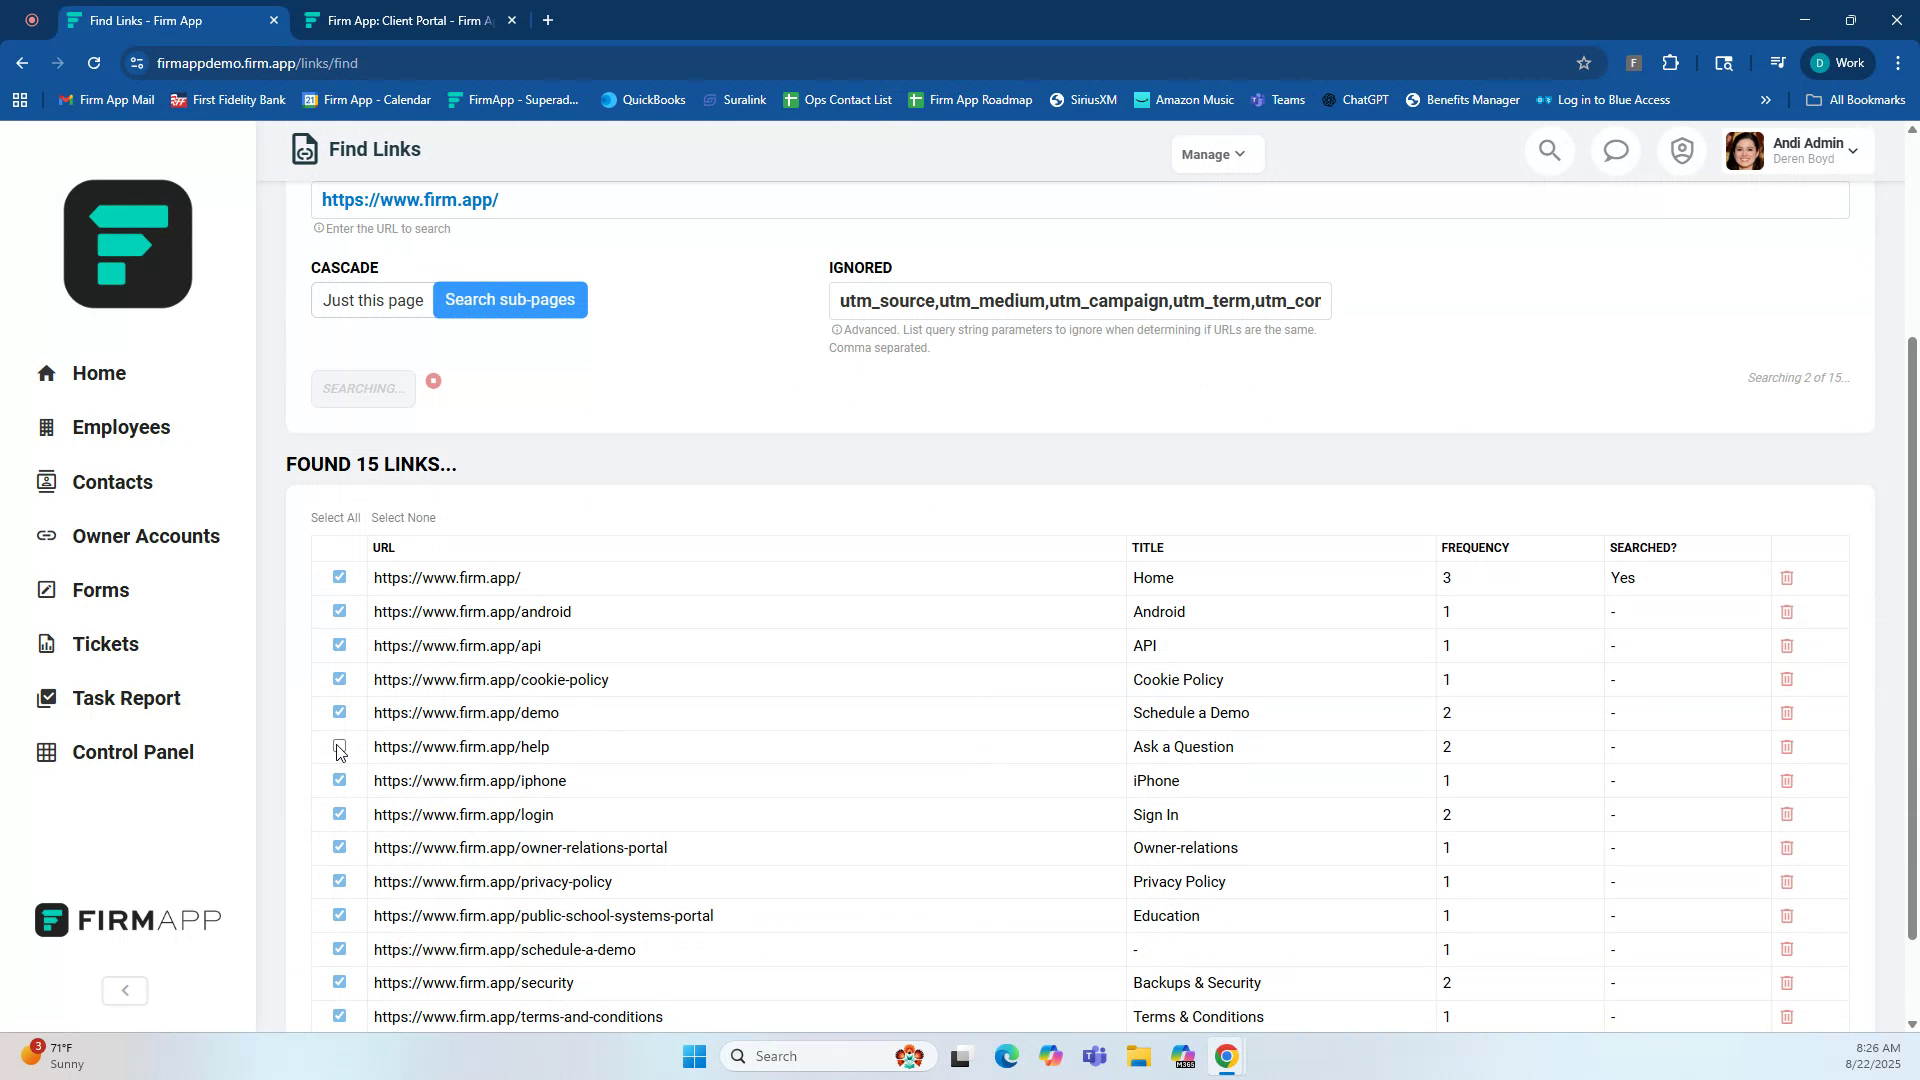Check the help URL row checkbox

(340, 747)
